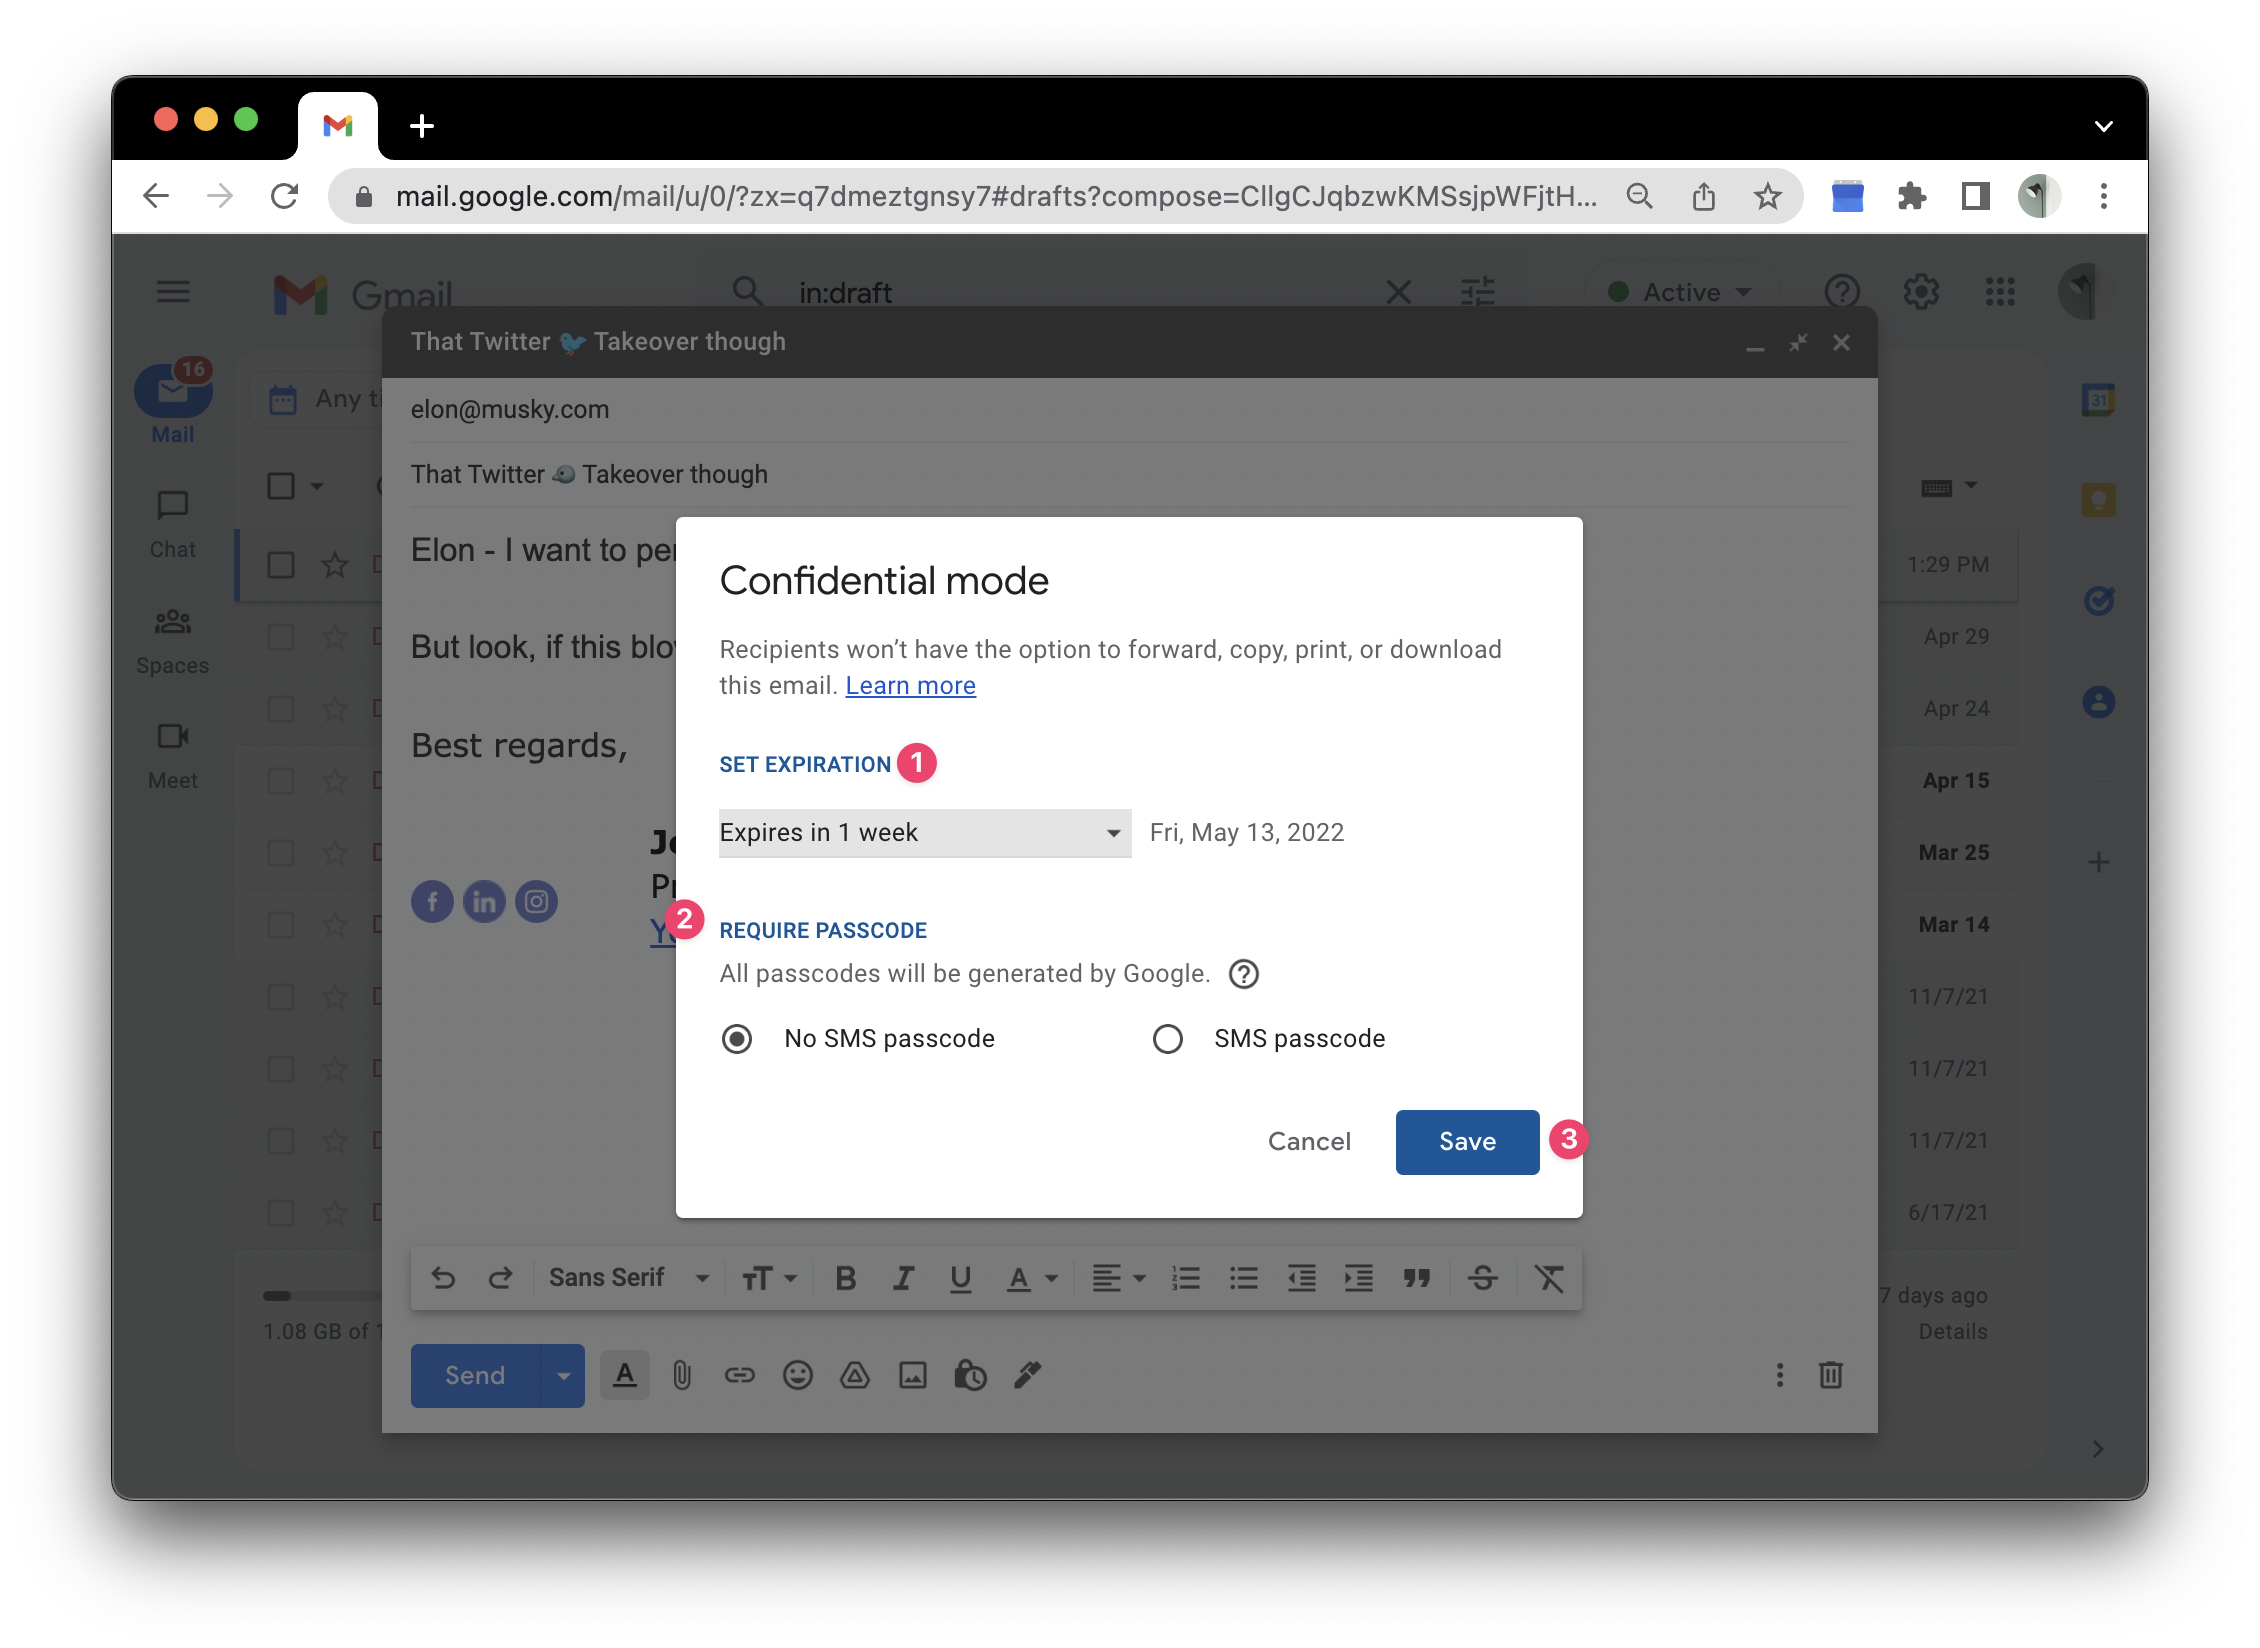The image size is (2260, 1648).
Task: Open Spaces in the sidebar
Action: click(173, 640)
